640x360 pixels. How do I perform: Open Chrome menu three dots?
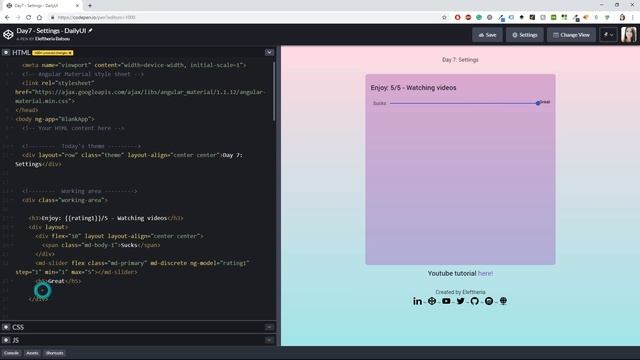pos(633,17)
